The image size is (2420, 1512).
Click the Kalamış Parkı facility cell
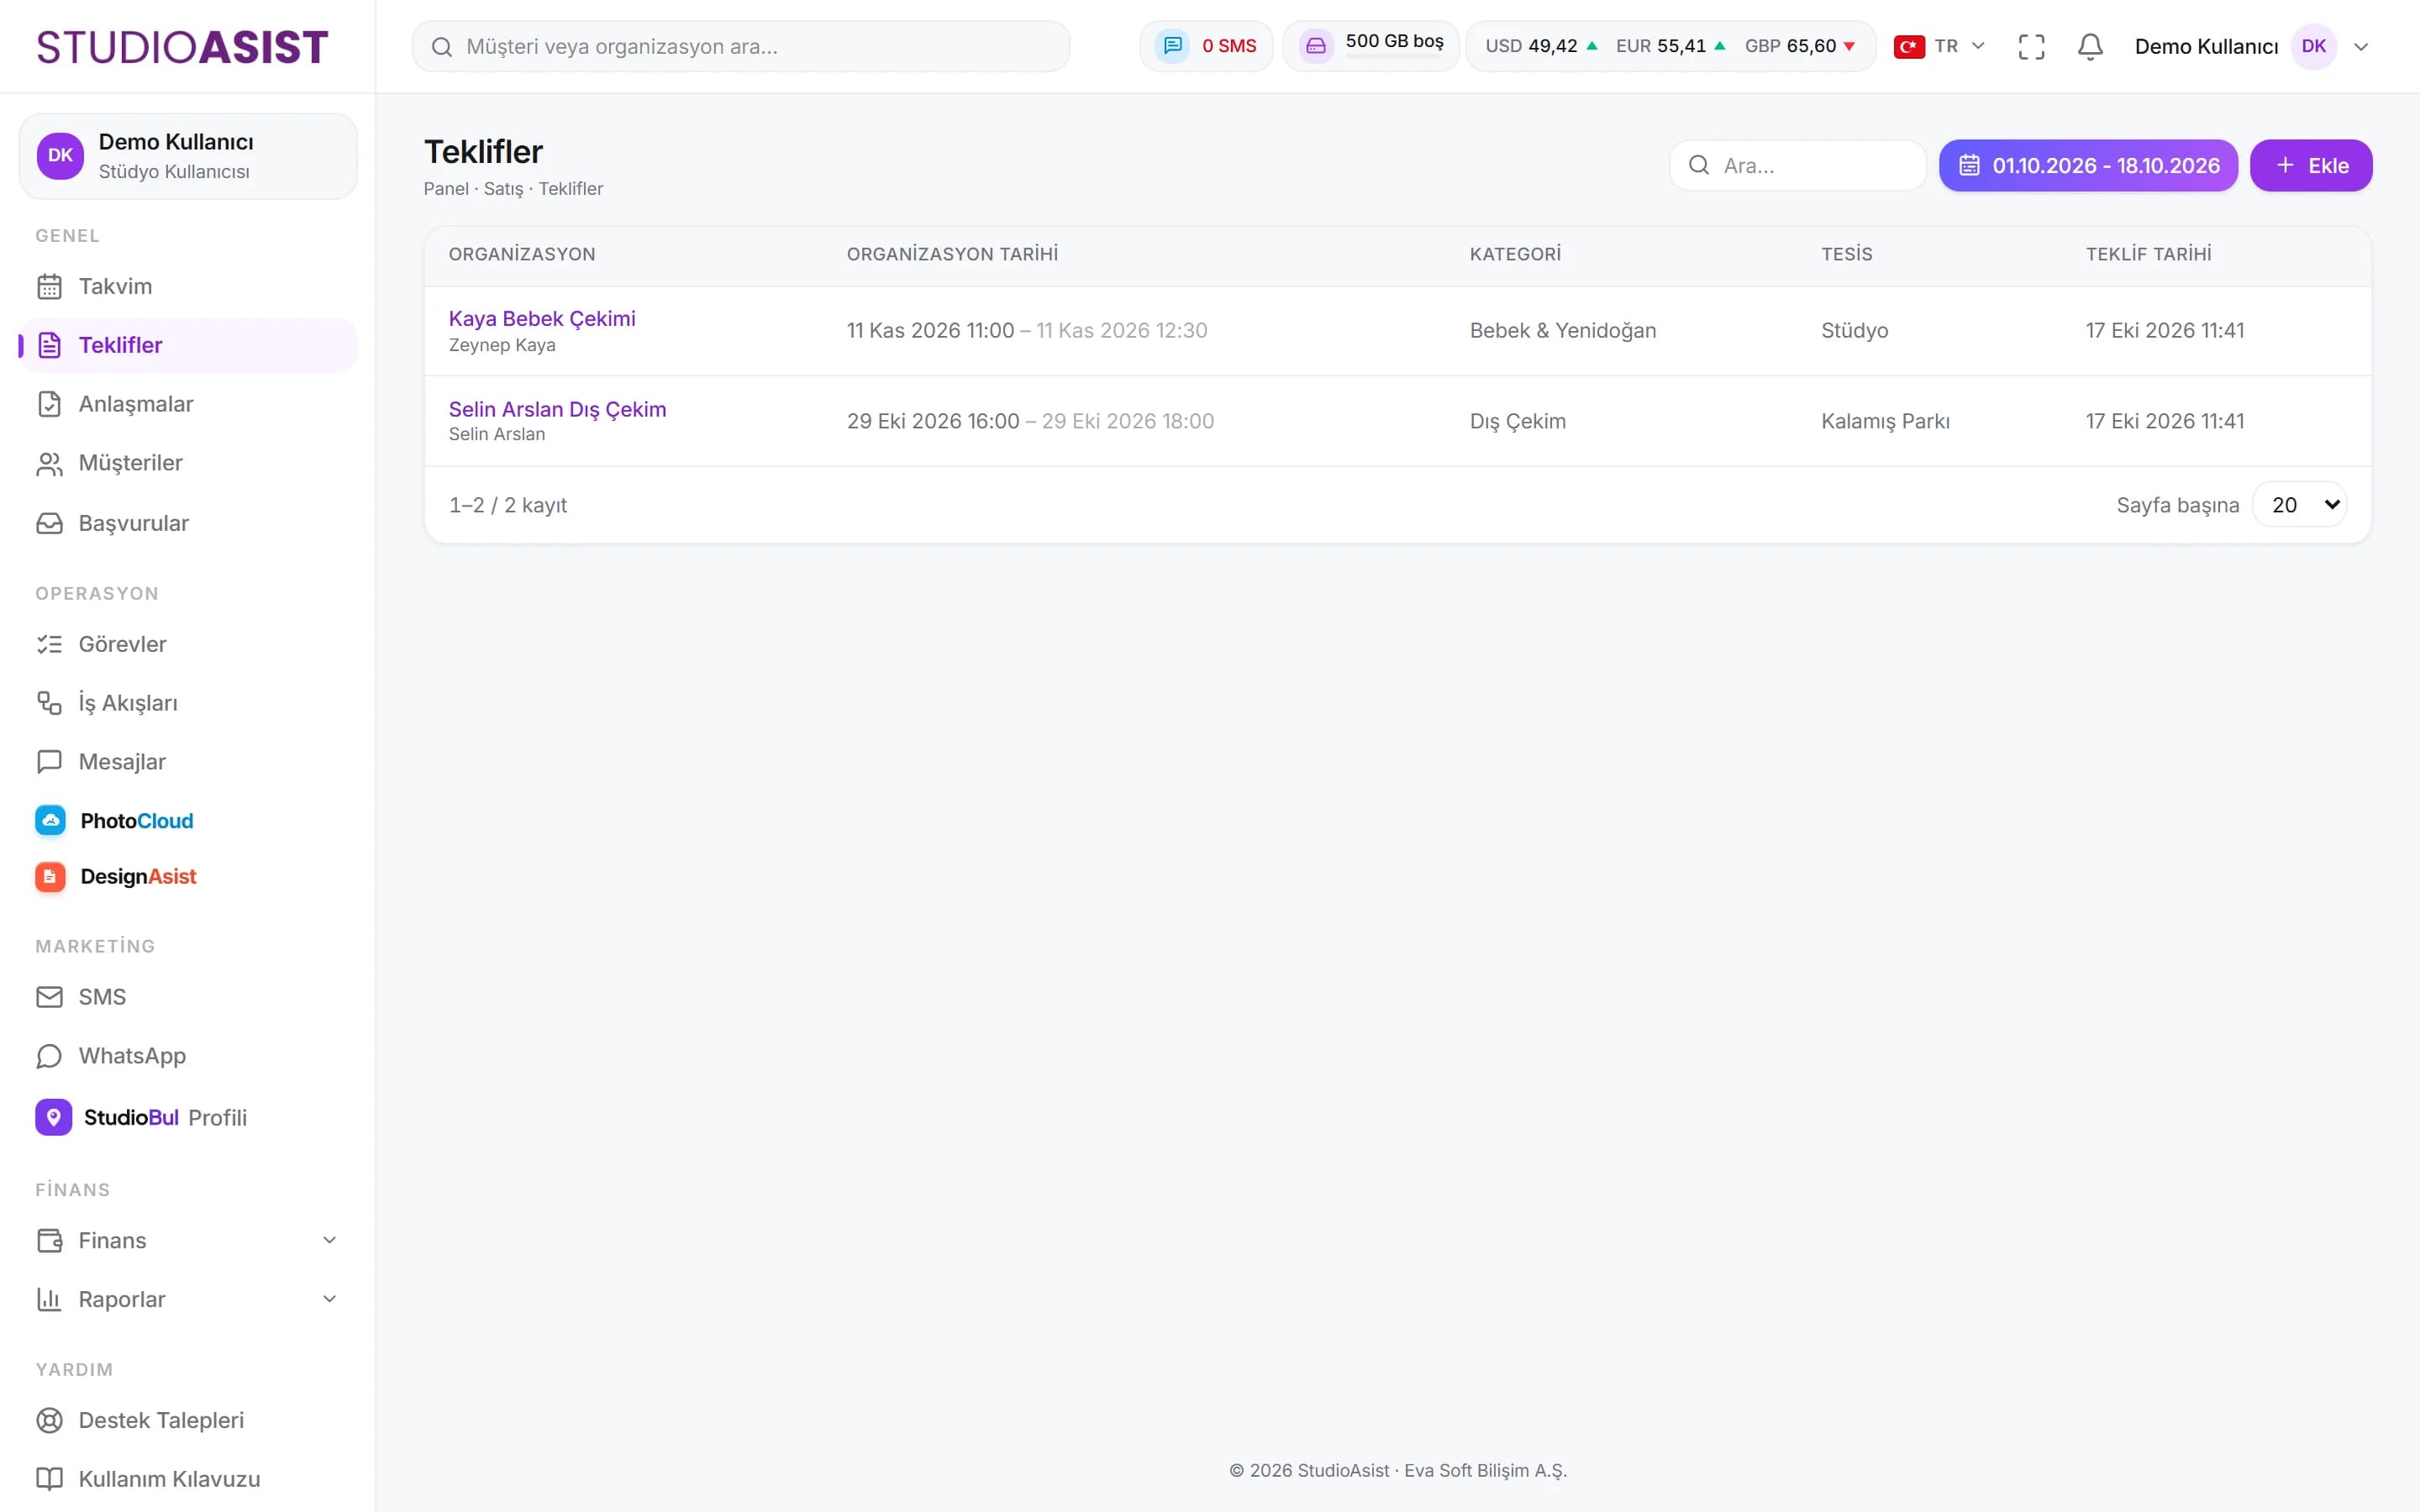click(1885, 421)
